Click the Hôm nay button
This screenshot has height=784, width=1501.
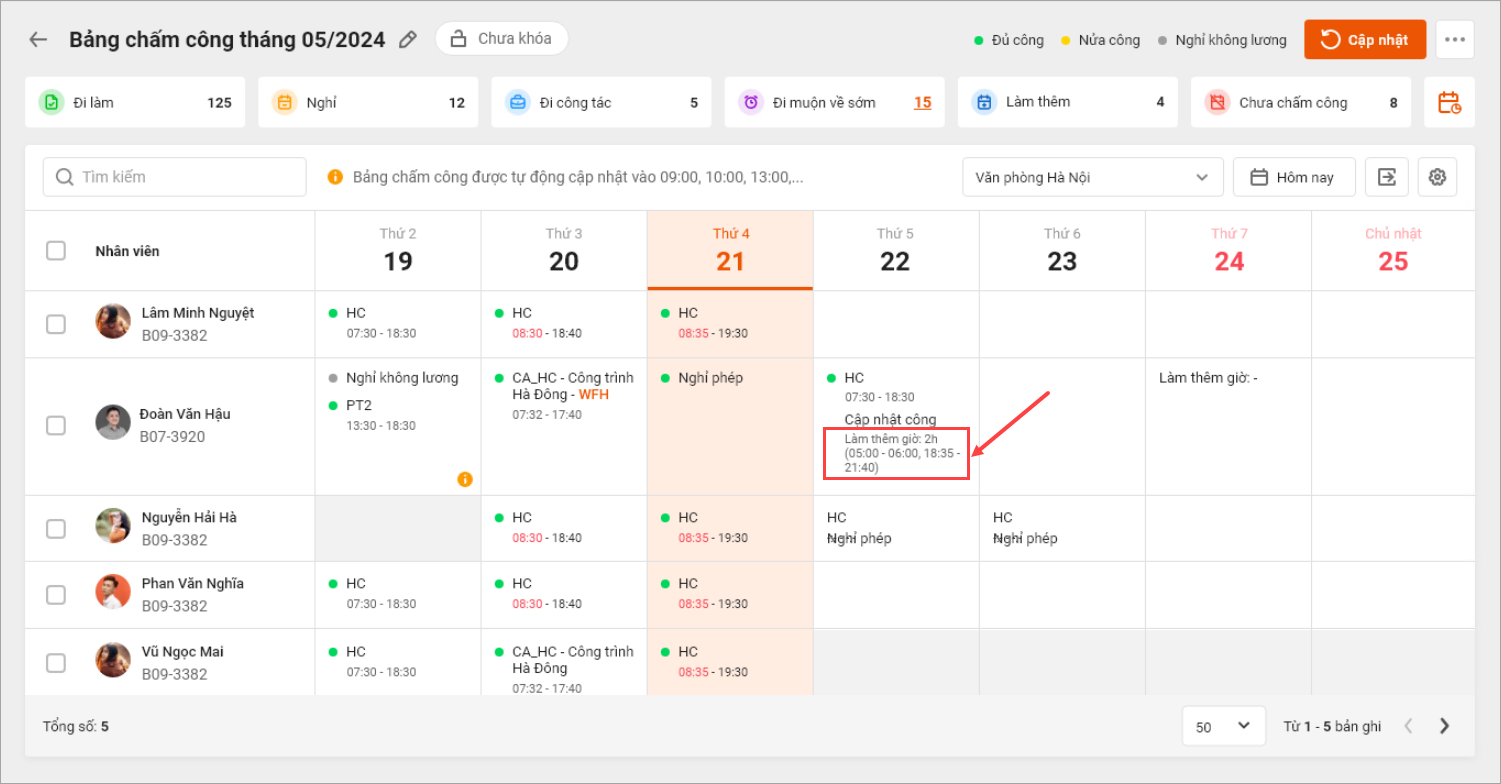(1293, 177)
